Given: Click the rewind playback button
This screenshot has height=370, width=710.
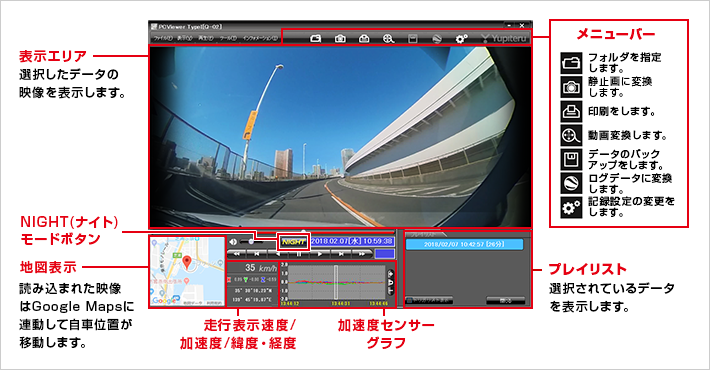Looking at the screenshot, I should 236,254.
